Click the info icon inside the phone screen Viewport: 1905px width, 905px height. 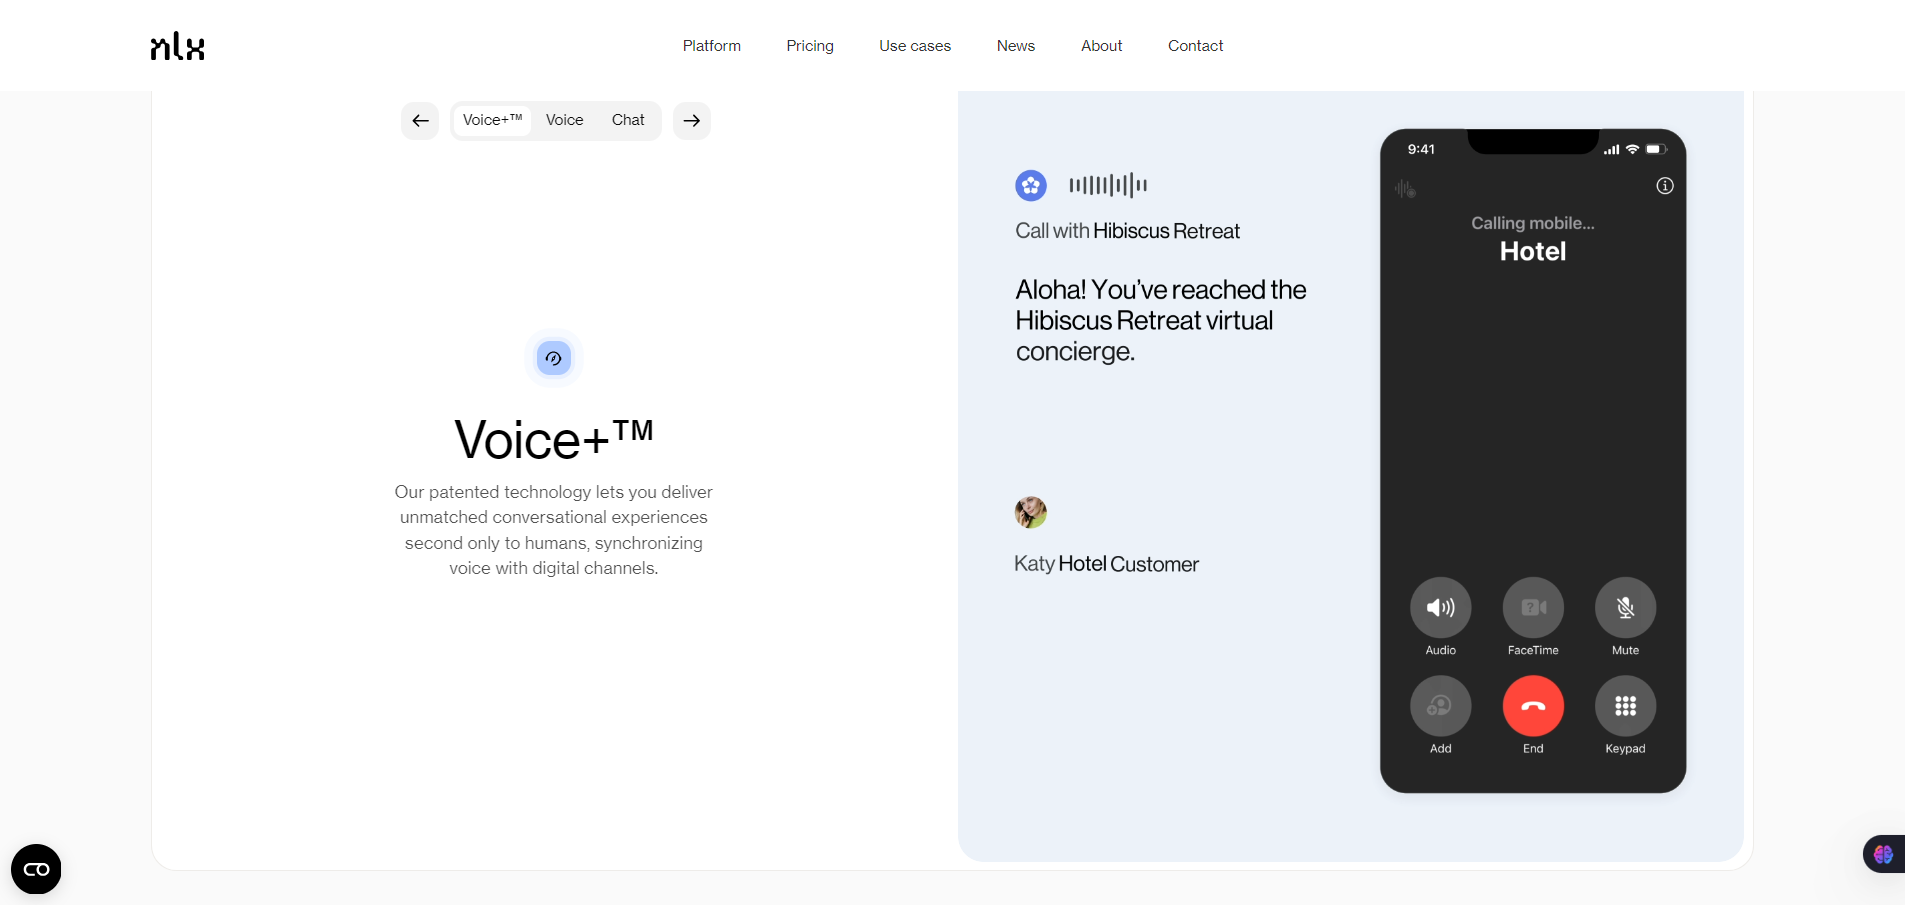[1664, 186]
